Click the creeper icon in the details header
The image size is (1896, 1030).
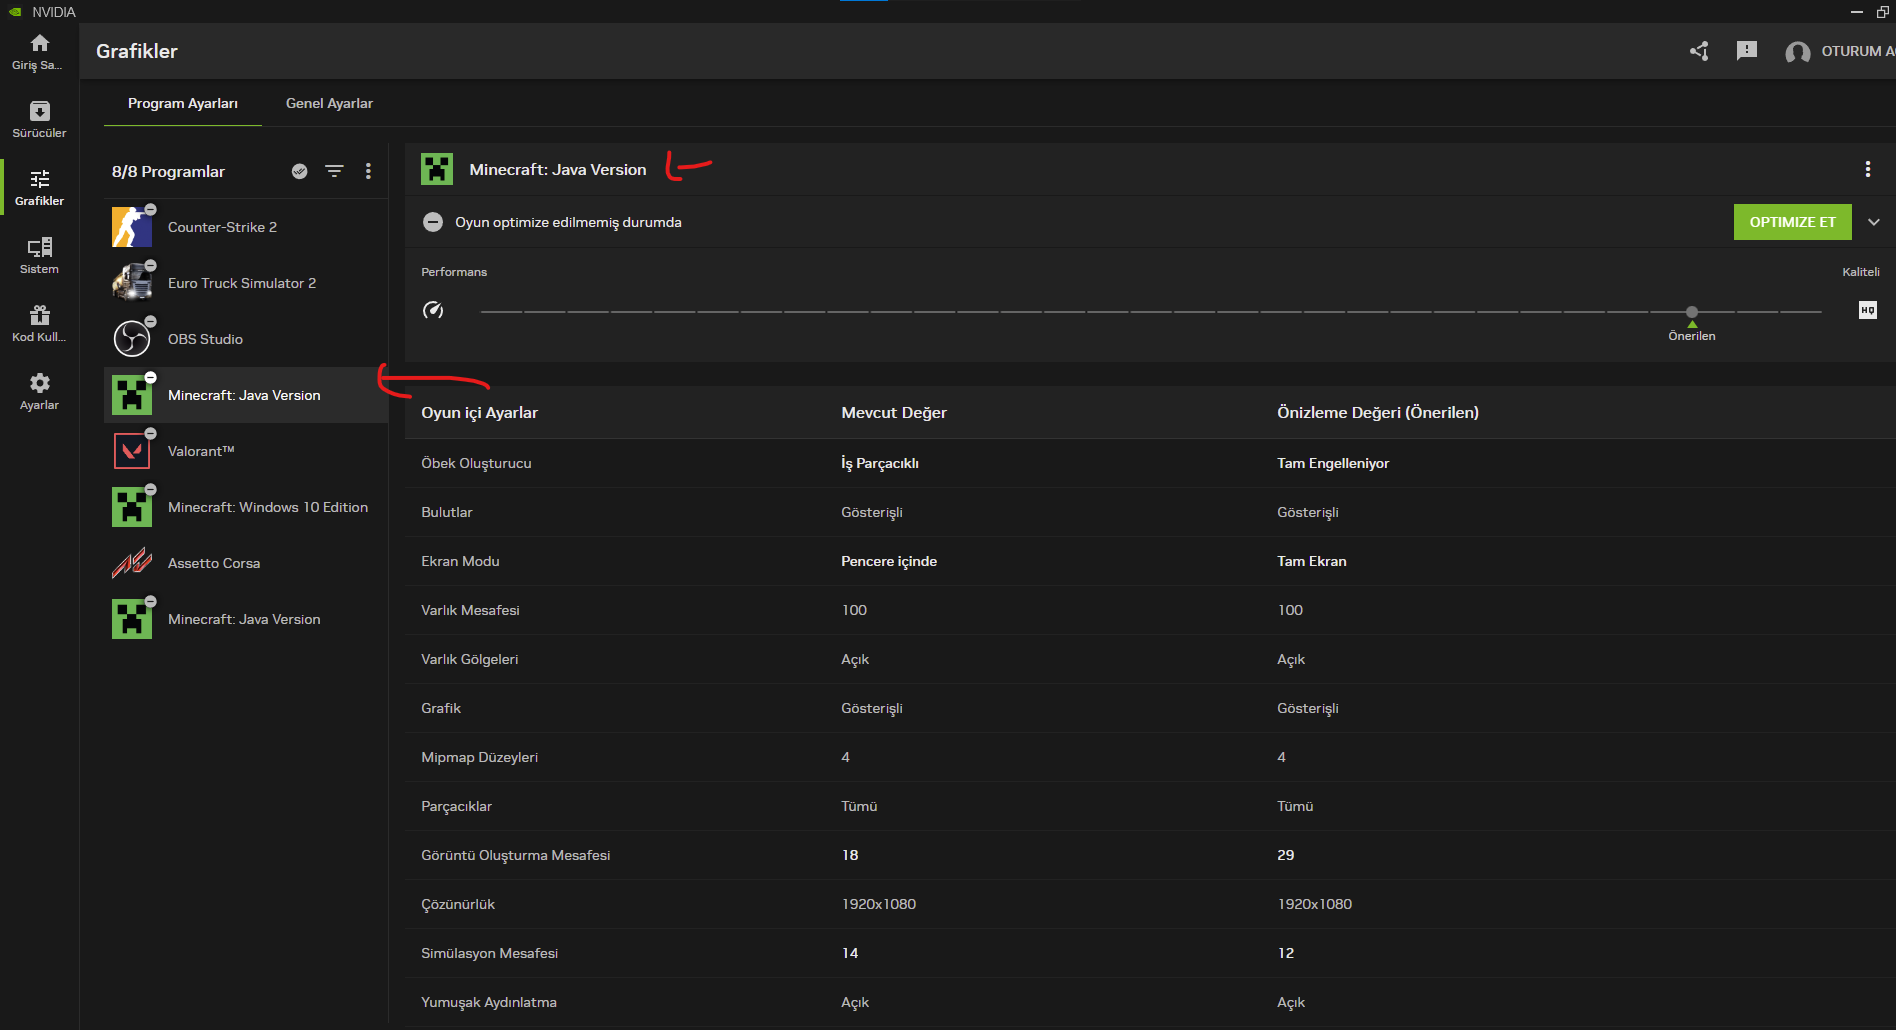437,169
